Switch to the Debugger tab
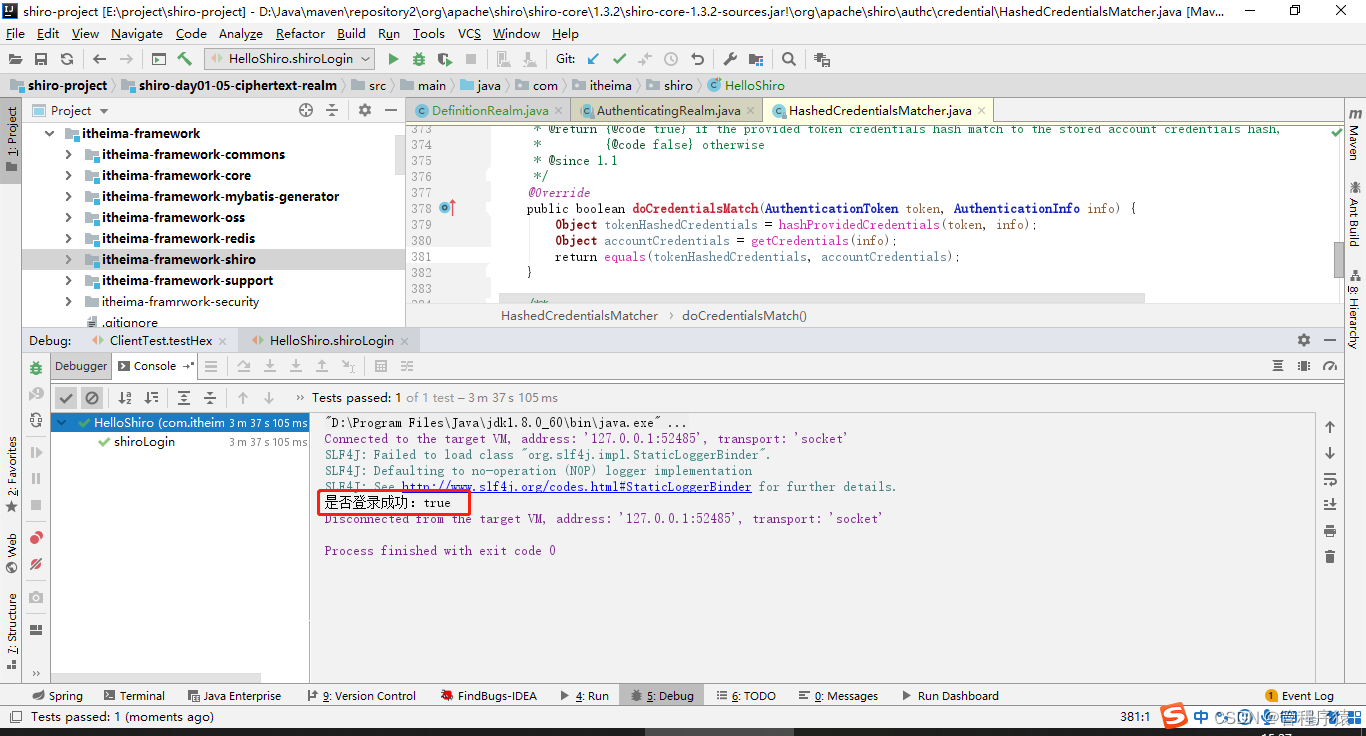1366x736 pixels. click(81, 366)
